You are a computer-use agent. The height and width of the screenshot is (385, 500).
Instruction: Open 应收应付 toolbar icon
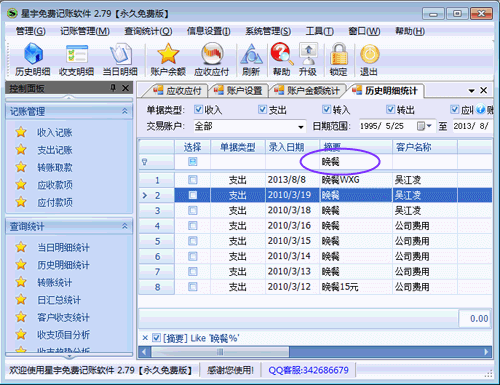click(x=212, y=59)
